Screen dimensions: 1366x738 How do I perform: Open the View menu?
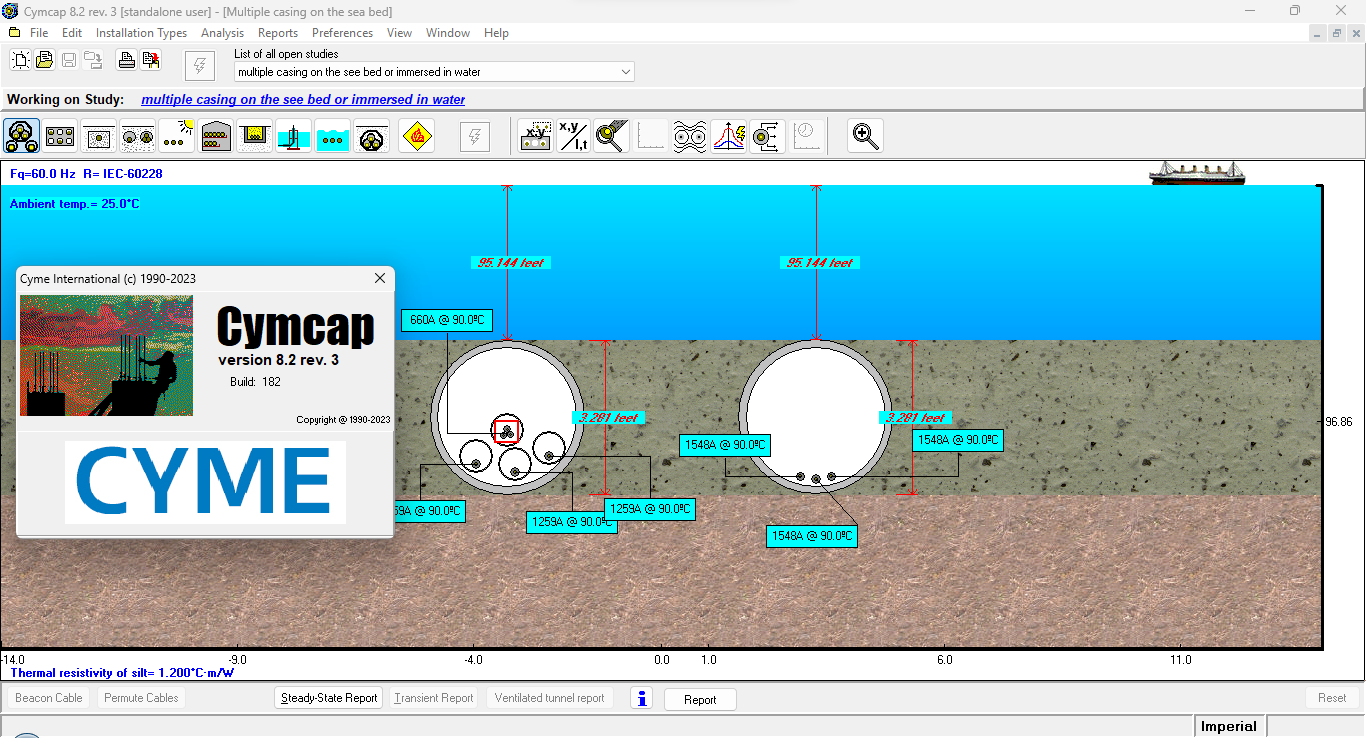pyautogui.click(x=399, y=33)
